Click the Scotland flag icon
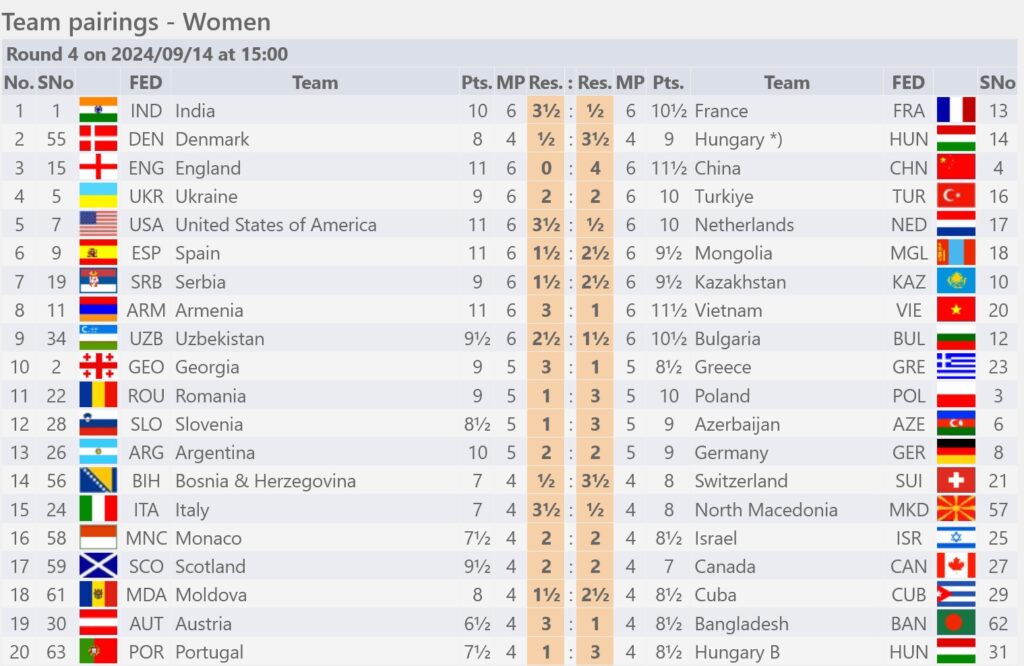 pos(98,566)
